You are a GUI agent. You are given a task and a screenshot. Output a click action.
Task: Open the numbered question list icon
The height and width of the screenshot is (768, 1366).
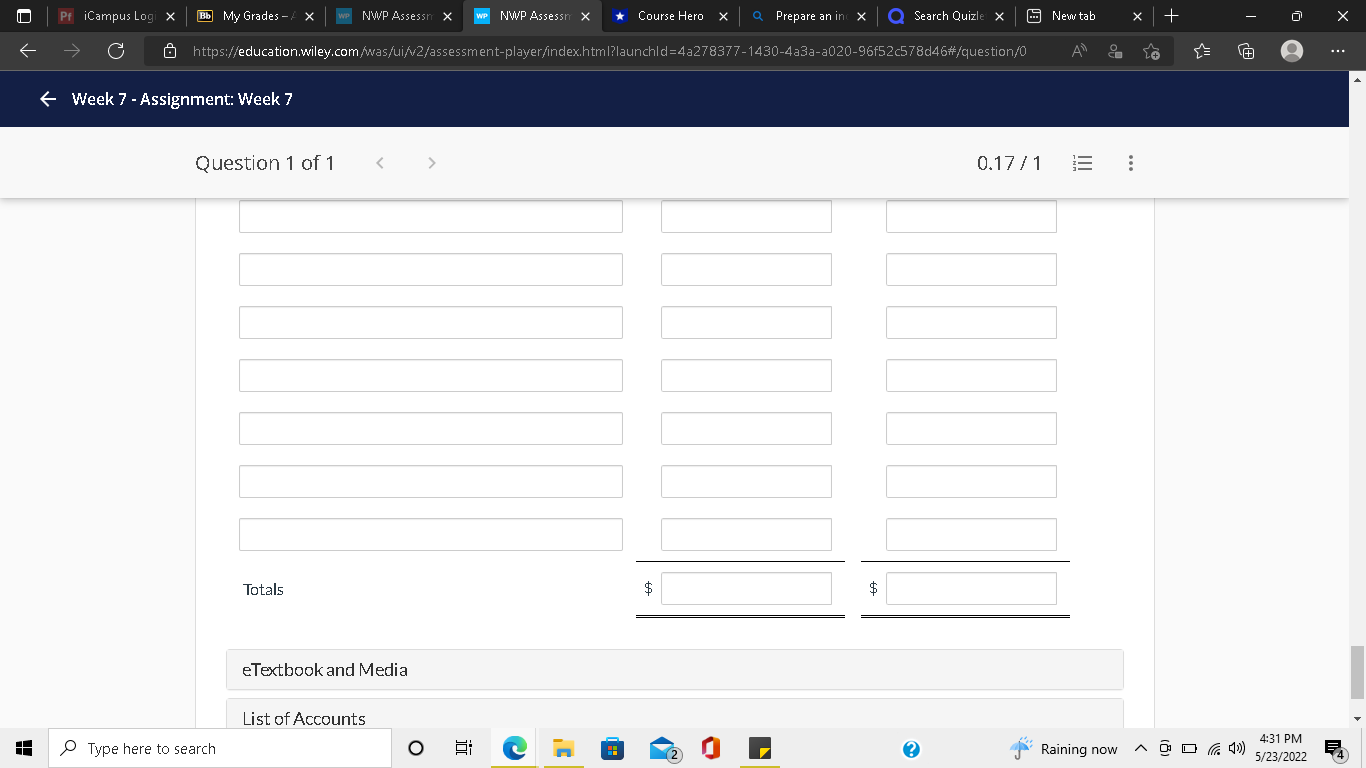(x=1082, y=162)
